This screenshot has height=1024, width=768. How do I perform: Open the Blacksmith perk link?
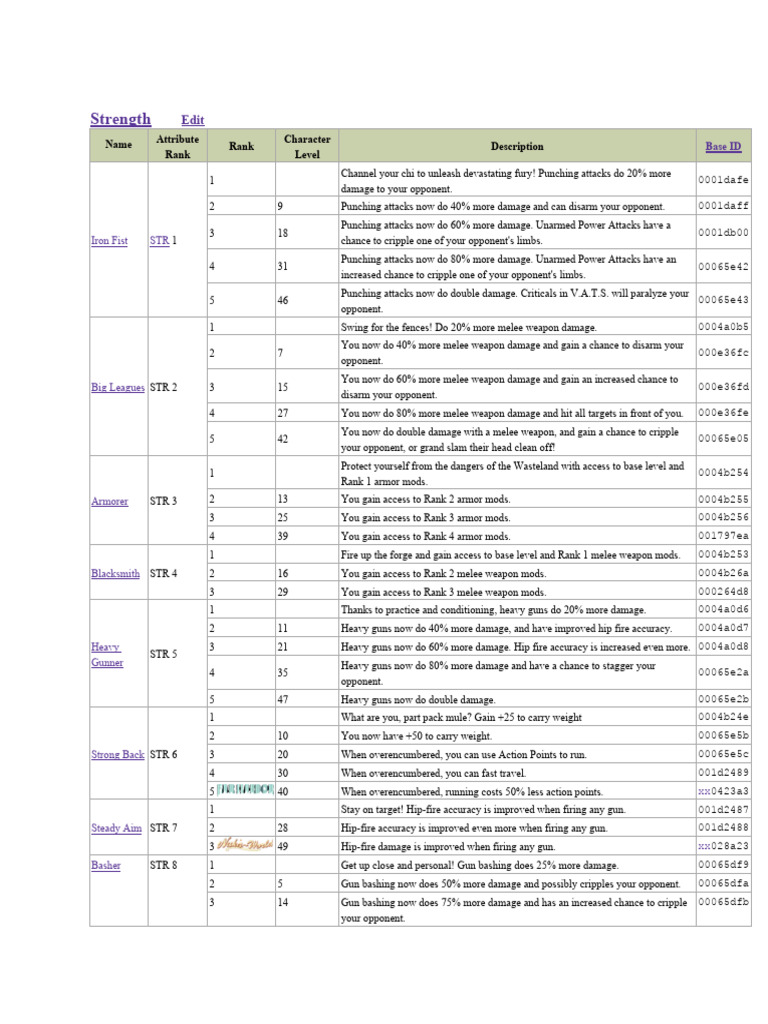point(116,573)
